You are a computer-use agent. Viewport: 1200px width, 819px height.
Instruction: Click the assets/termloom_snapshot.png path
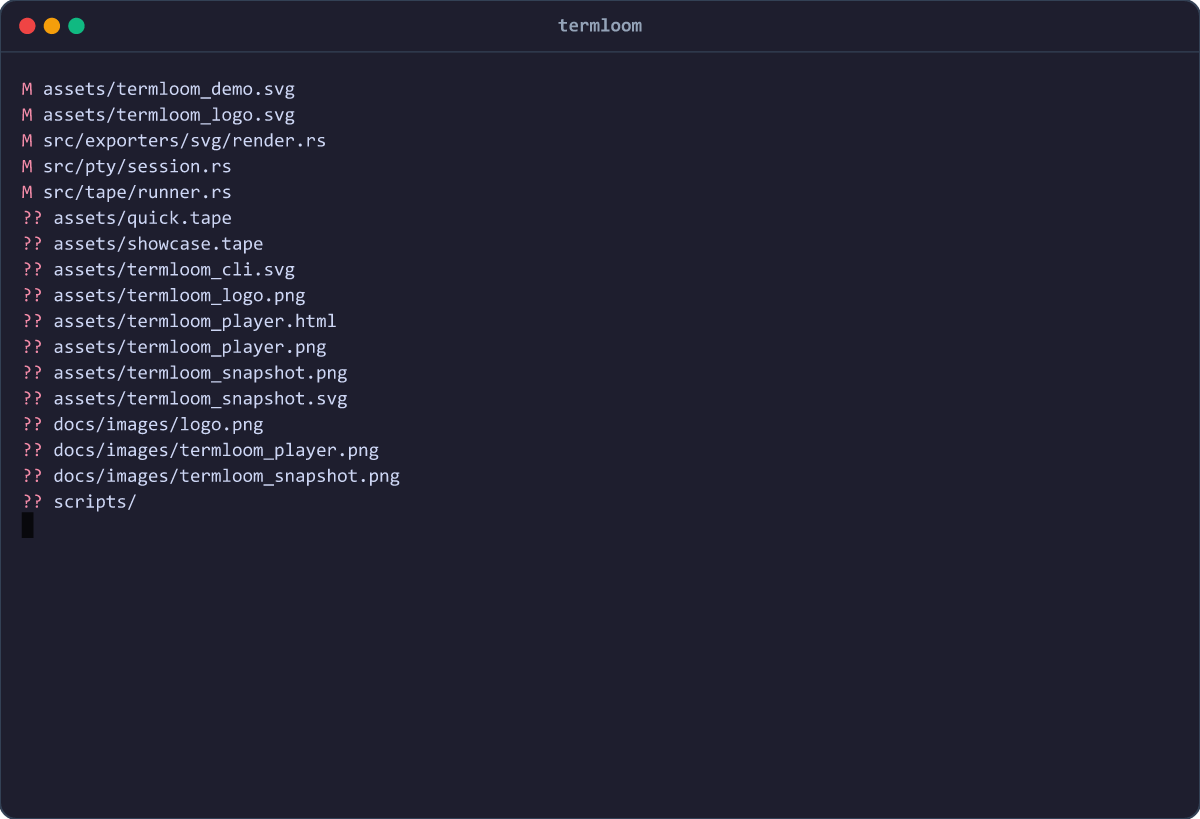pos(200,374)
